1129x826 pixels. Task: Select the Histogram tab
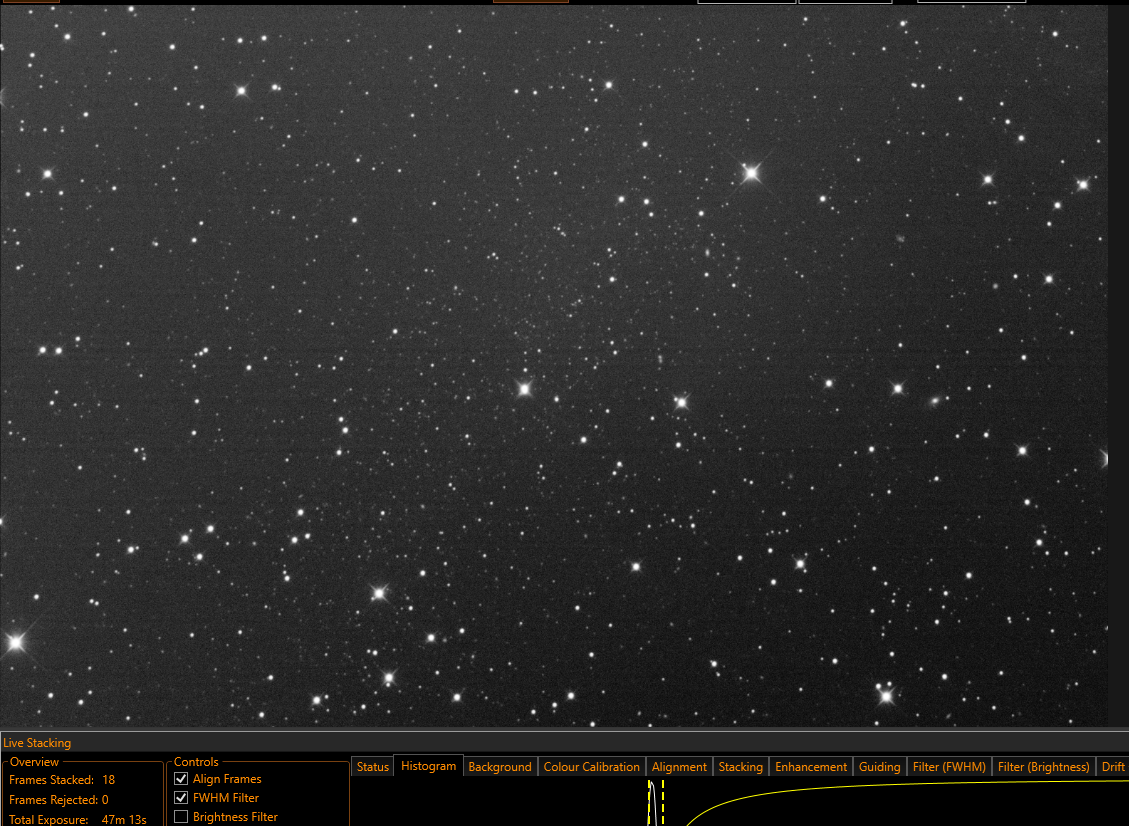coord(428,766)
